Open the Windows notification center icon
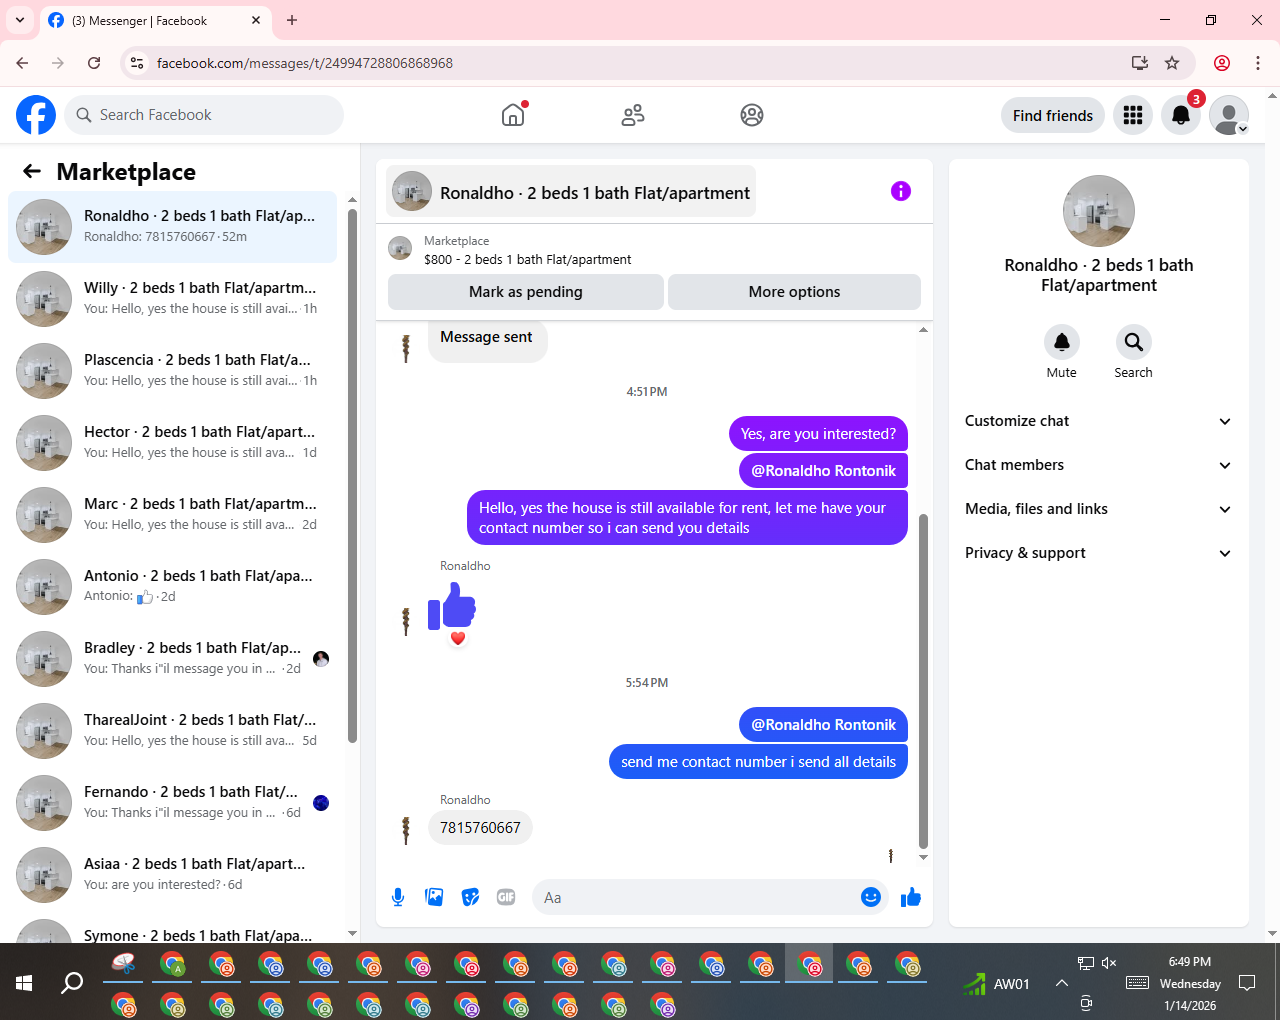Viewport: 1280px width, 1020px height. click(x=1247, y=983)
